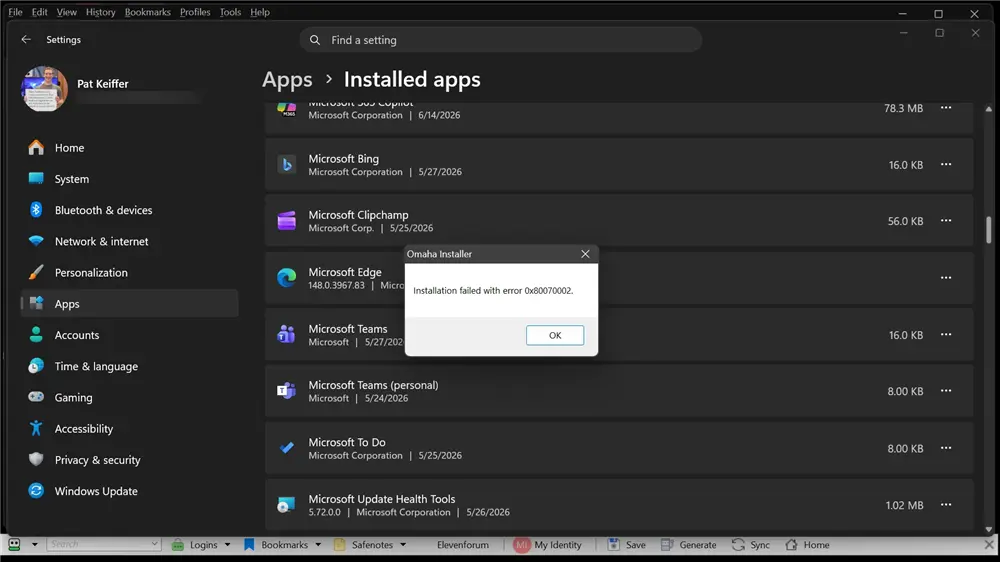Open more options for Microsoft Teams (personal)
Screen dimensions: 1000x562
coord(946,391)
